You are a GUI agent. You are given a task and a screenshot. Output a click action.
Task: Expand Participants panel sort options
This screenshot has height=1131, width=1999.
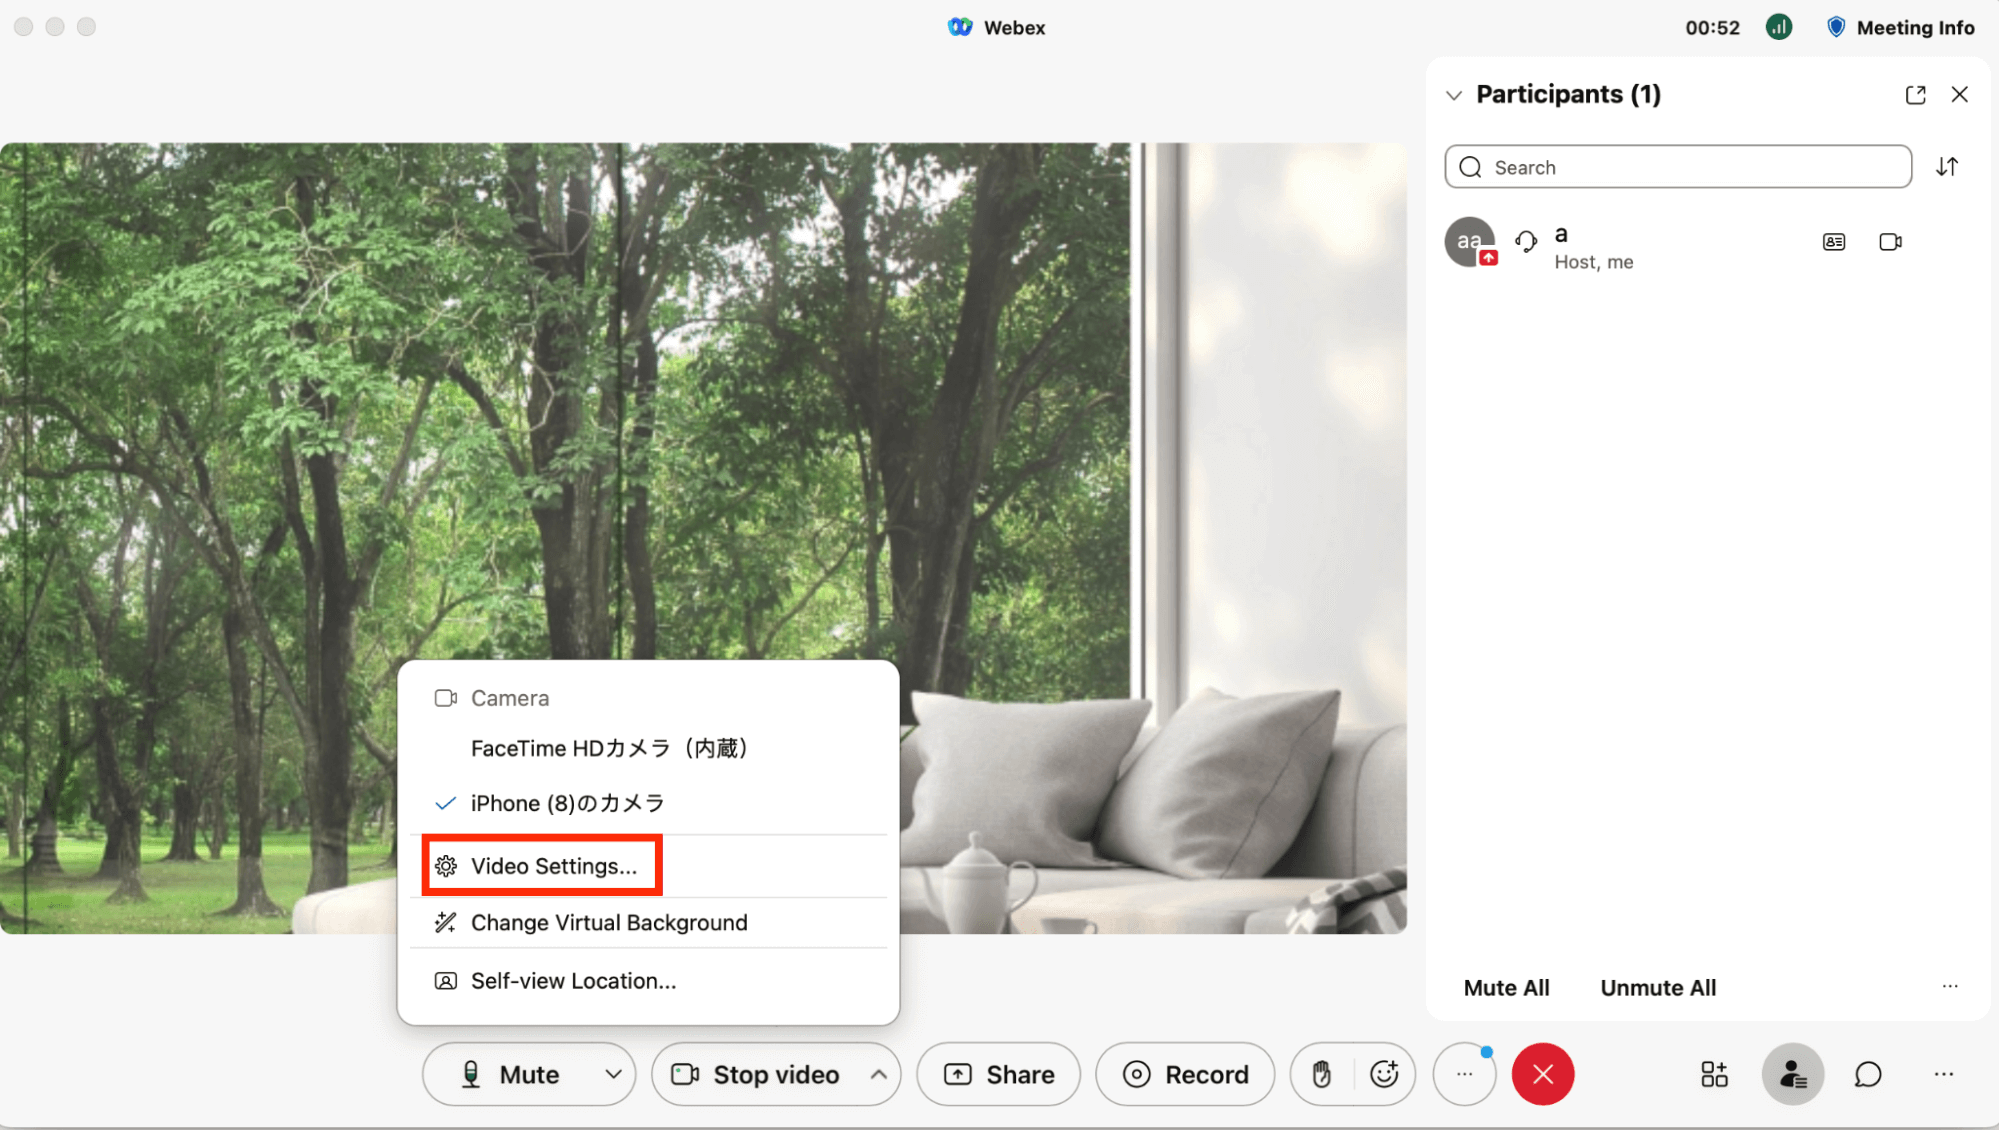click(x=1948, y=166)
